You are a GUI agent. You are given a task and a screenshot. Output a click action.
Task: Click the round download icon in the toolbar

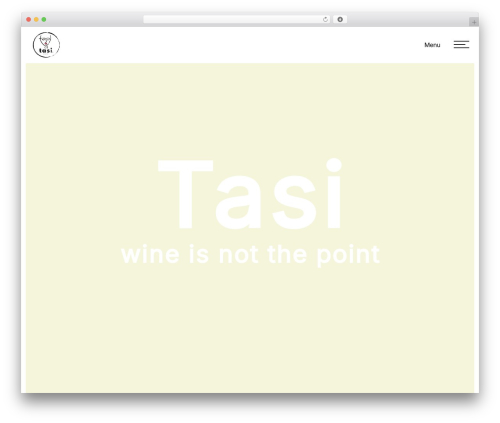pyautogui.click(x=340, y=20)
